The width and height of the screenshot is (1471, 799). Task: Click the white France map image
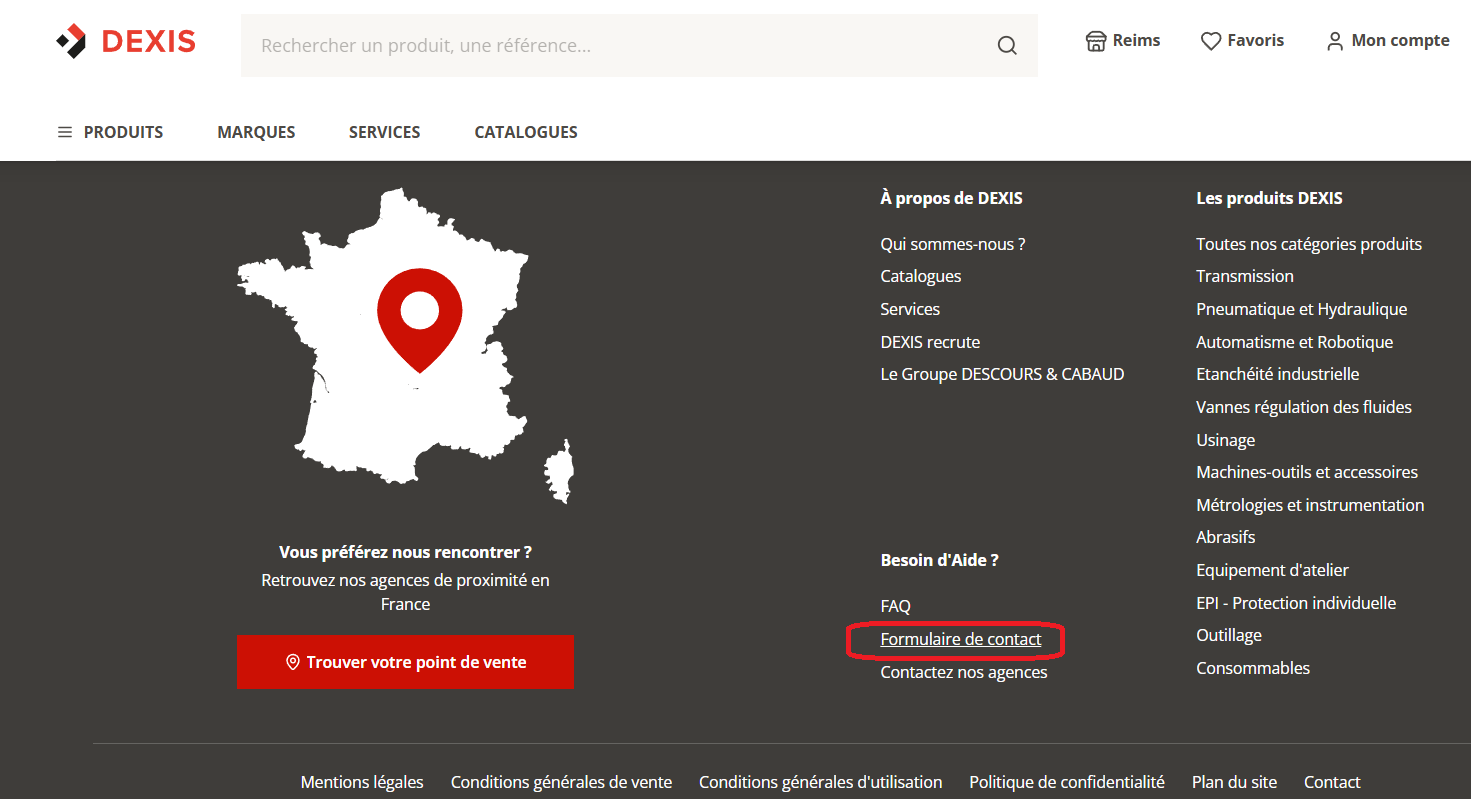click(405, 344)
